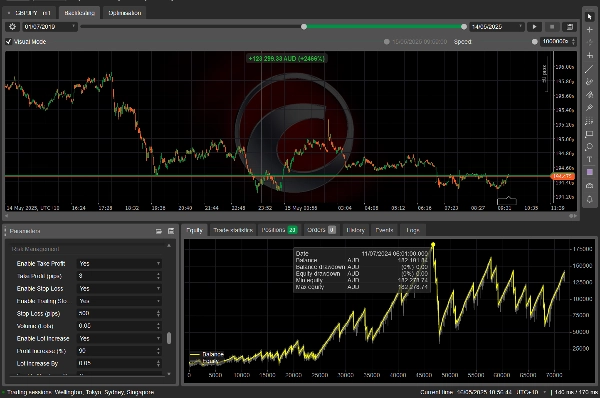Click the Equity legend entry below Balance
Image resolution: width=600 pixels, height=398 pixels.
[x=205, y=361]
